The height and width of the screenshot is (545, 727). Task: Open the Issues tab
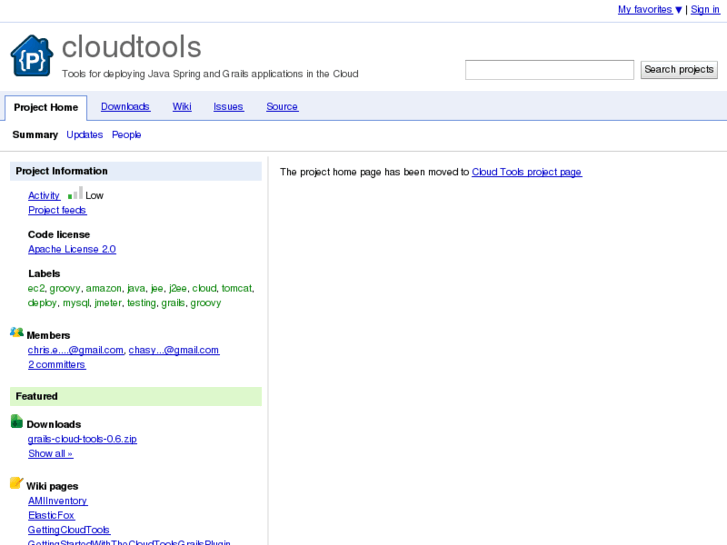pos(228,107)
